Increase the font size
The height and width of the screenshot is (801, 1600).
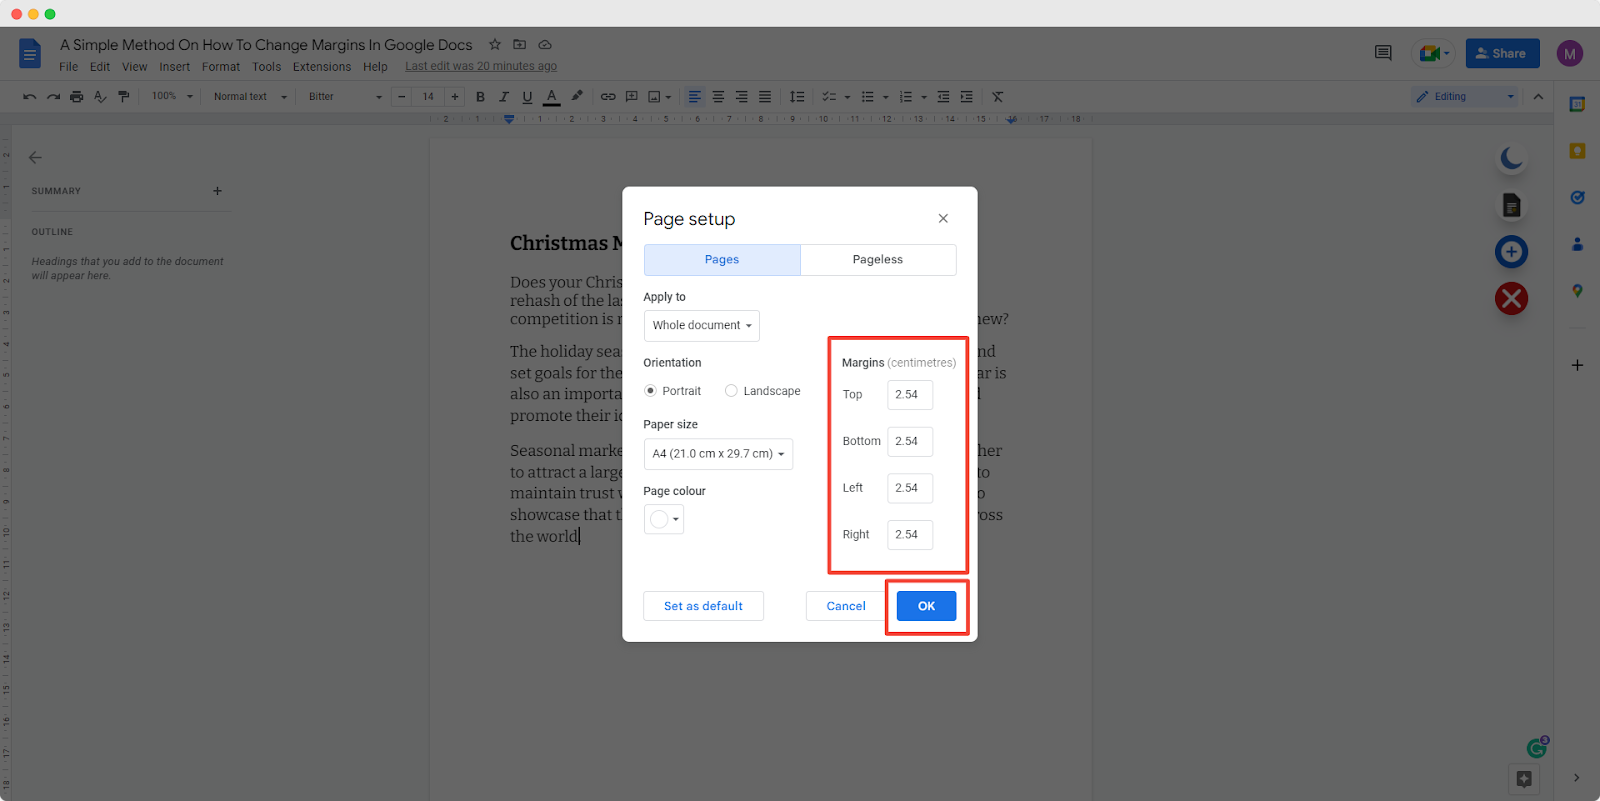coord(455,97)
